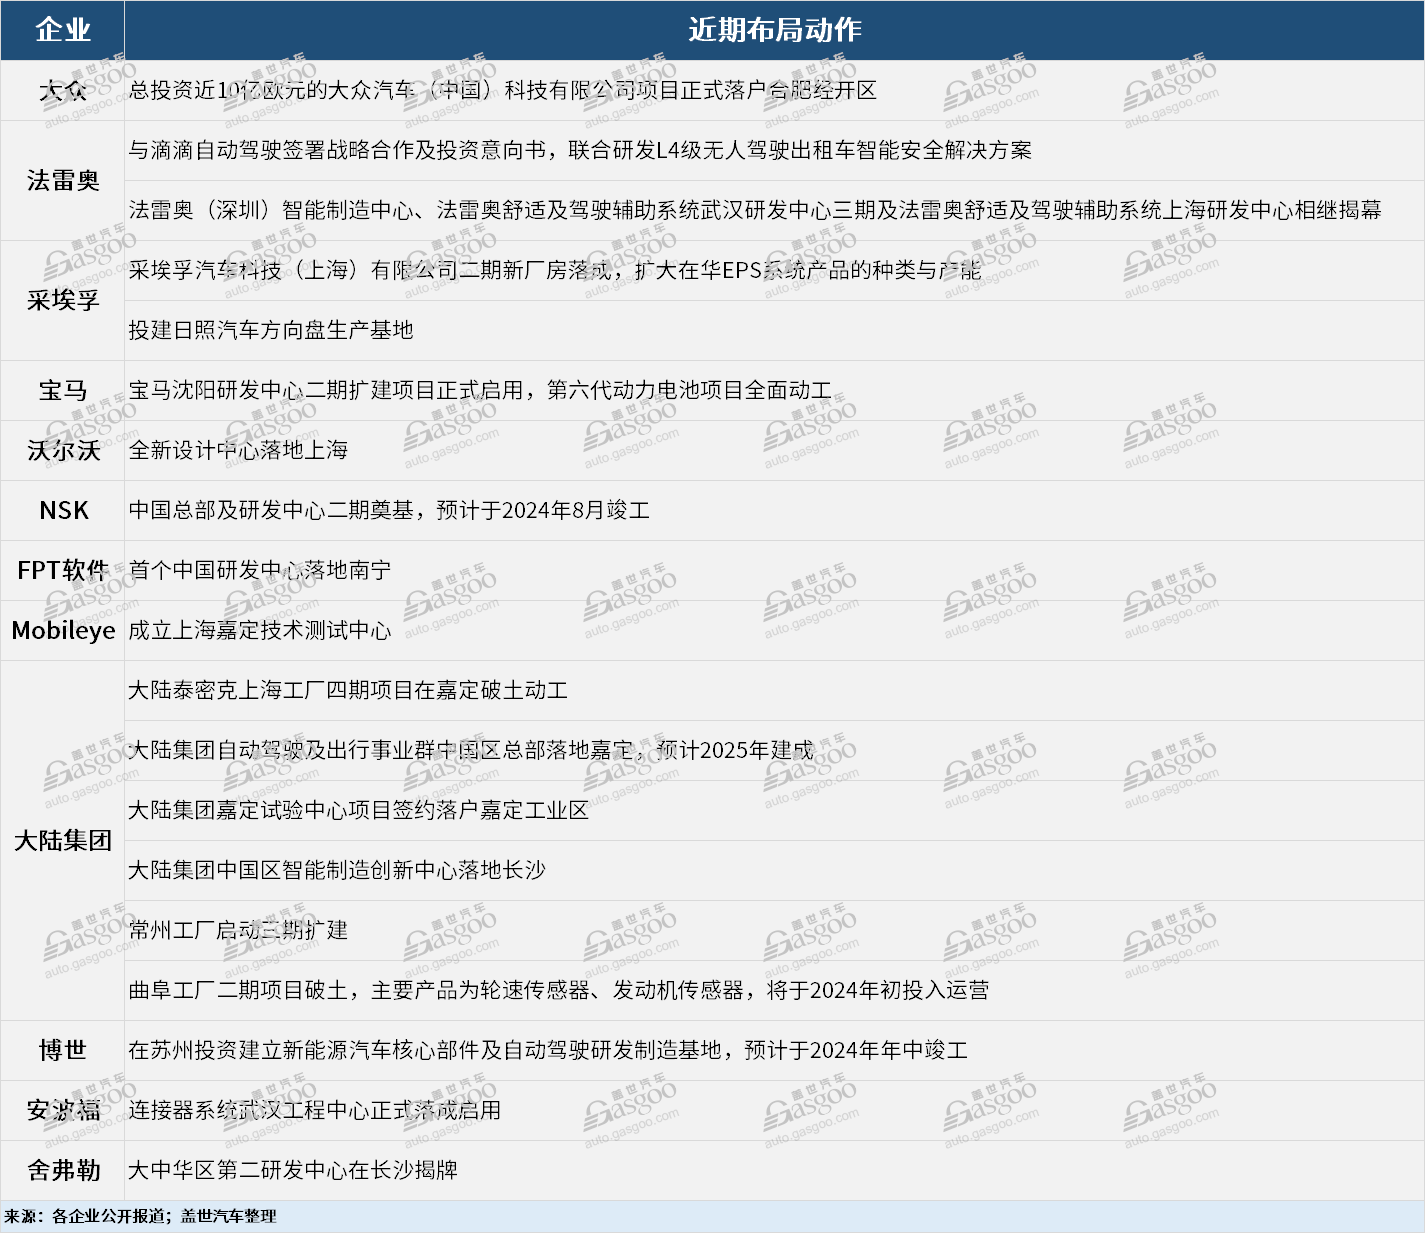Click the 在苏州投资建立新能源汽车 row
Screen dimensions: 1425x1233
coord(774,1051)
